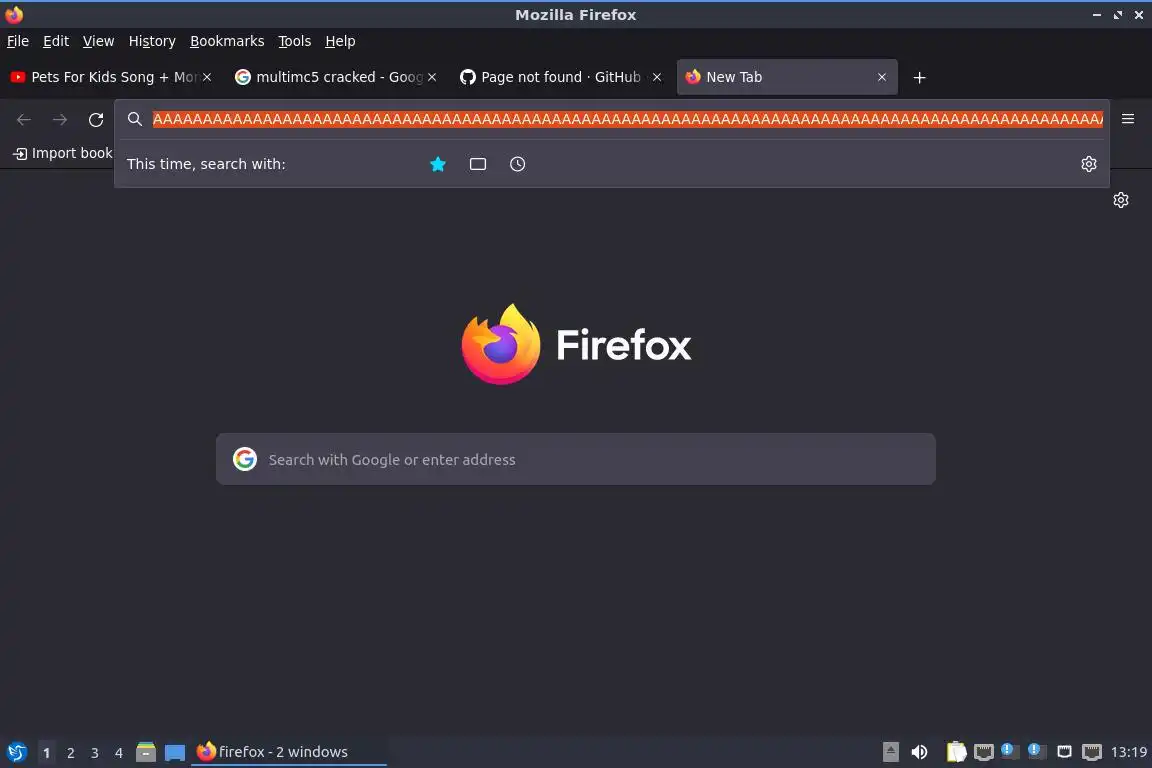
Task: Open the Bookmarks menu
Action: point(227,41)
